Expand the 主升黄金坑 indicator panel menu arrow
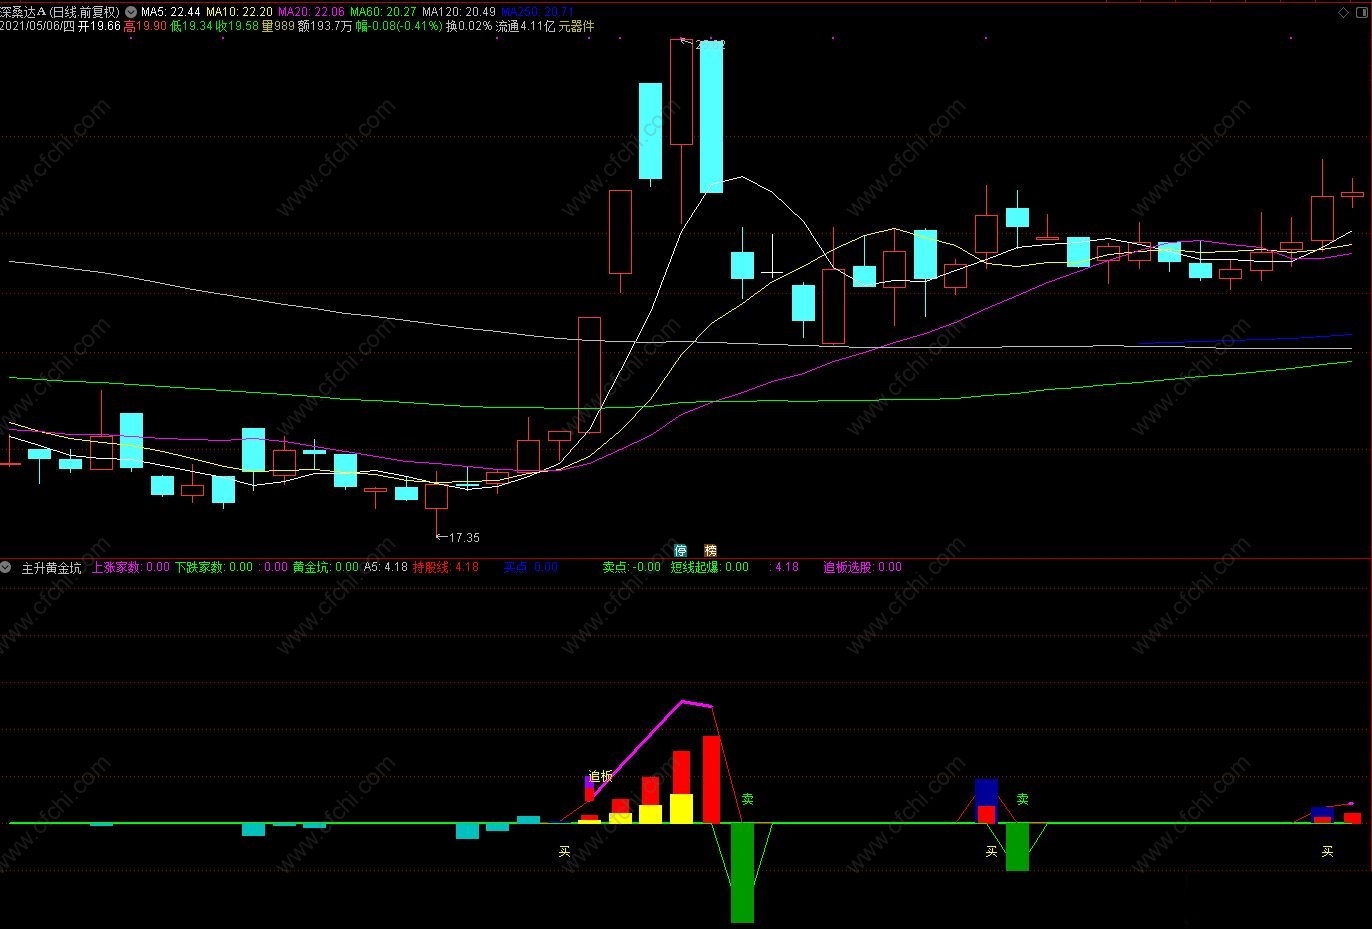The width and height of the screenshot is (1372, 929). [x=6, y=567]
